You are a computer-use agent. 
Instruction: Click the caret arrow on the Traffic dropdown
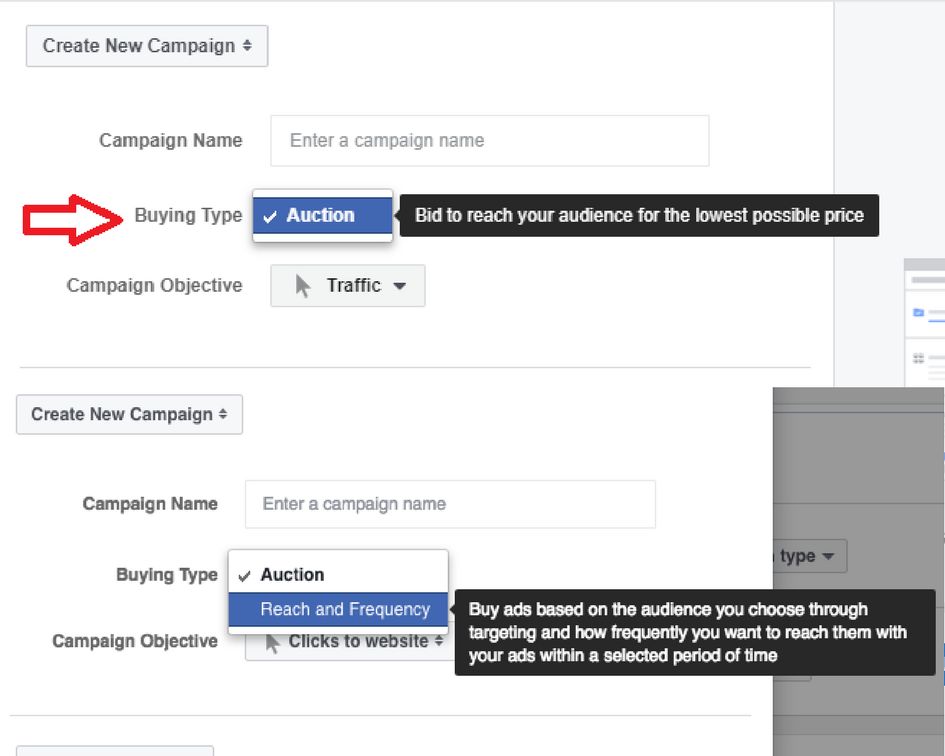(x=400, y=286)
